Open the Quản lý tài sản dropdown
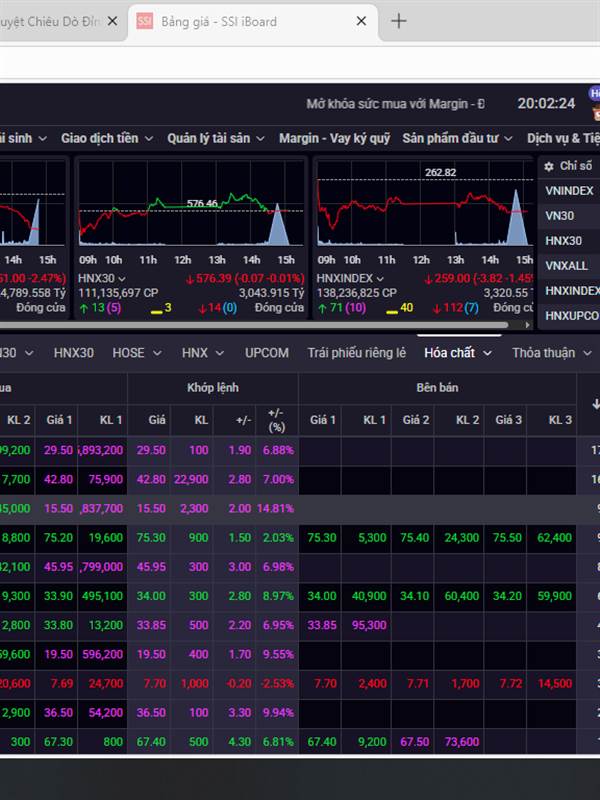The image size is (600, 800). pos(215,138)
